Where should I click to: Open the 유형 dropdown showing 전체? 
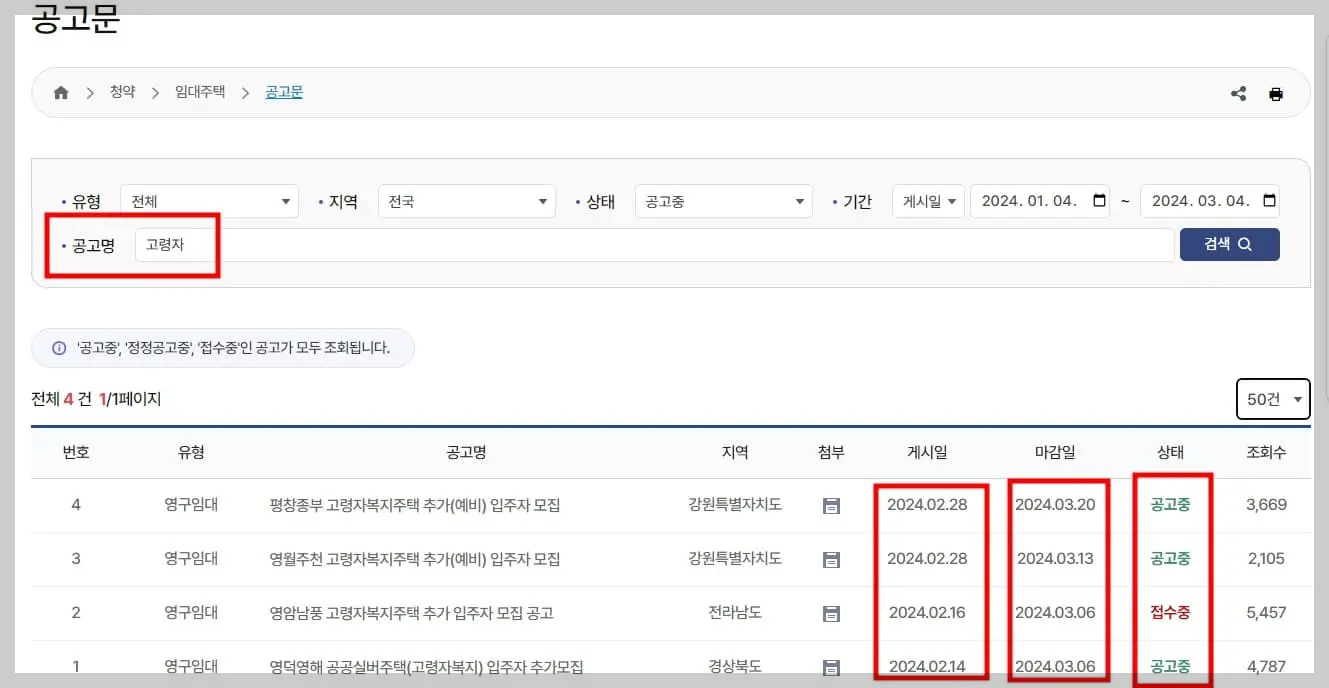pos(209,200)
